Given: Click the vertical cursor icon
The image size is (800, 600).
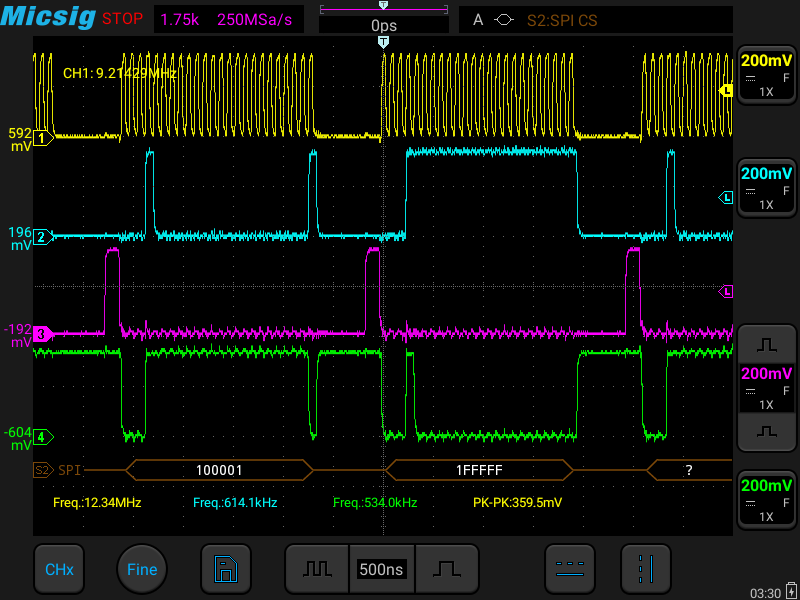Looking at the screenshot, I should pyautogui.click(x=646, y=569).
